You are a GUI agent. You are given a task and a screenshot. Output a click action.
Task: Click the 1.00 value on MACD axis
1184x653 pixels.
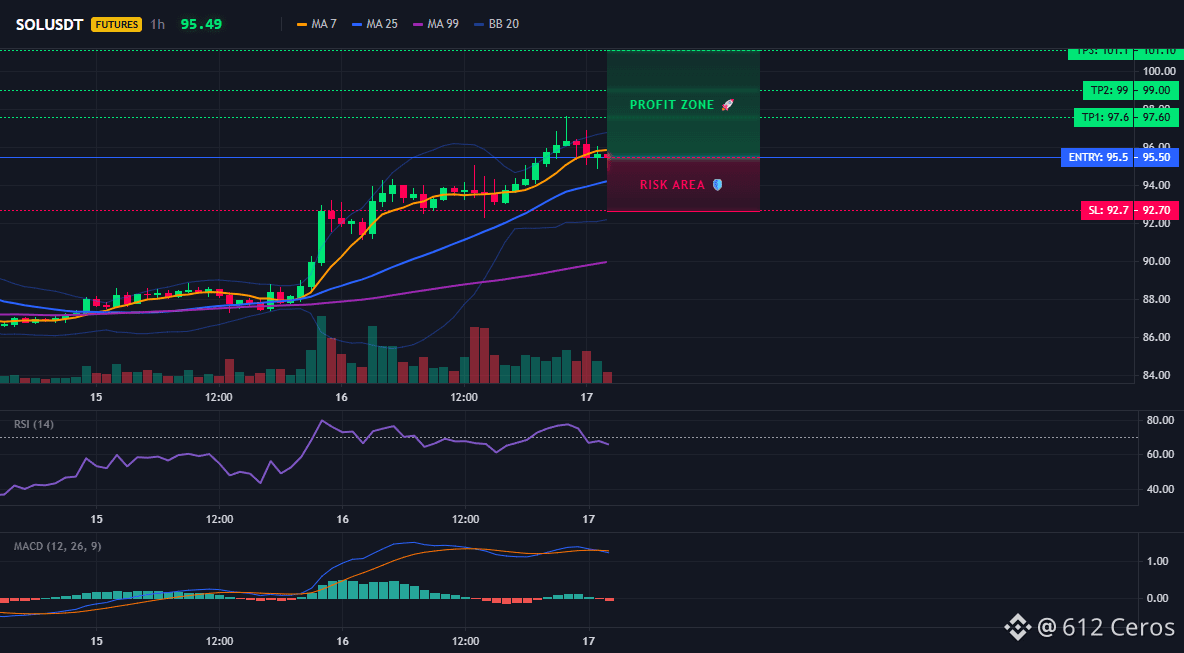pyautogui.click(x=1157, y=561)
